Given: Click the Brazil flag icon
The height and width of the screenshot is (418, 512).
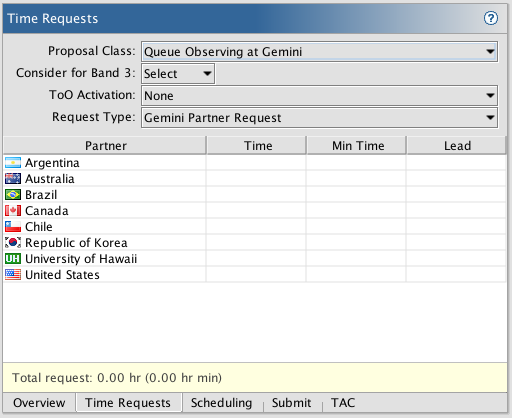Looking at the screenshot, I should click(13, 195).
